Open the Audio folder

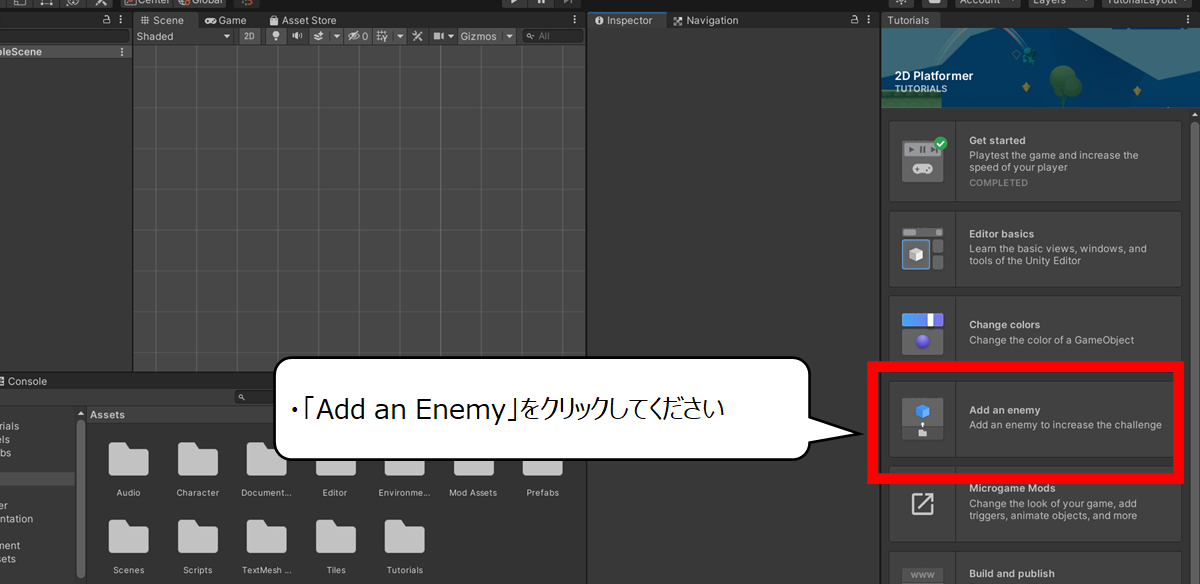pyautogui.click(x=128, y=467)
